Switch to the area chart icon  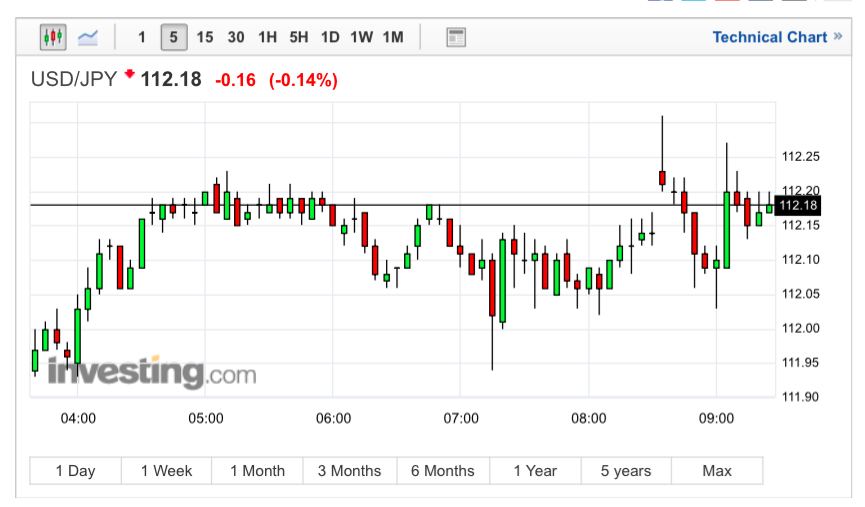[88, 38]
